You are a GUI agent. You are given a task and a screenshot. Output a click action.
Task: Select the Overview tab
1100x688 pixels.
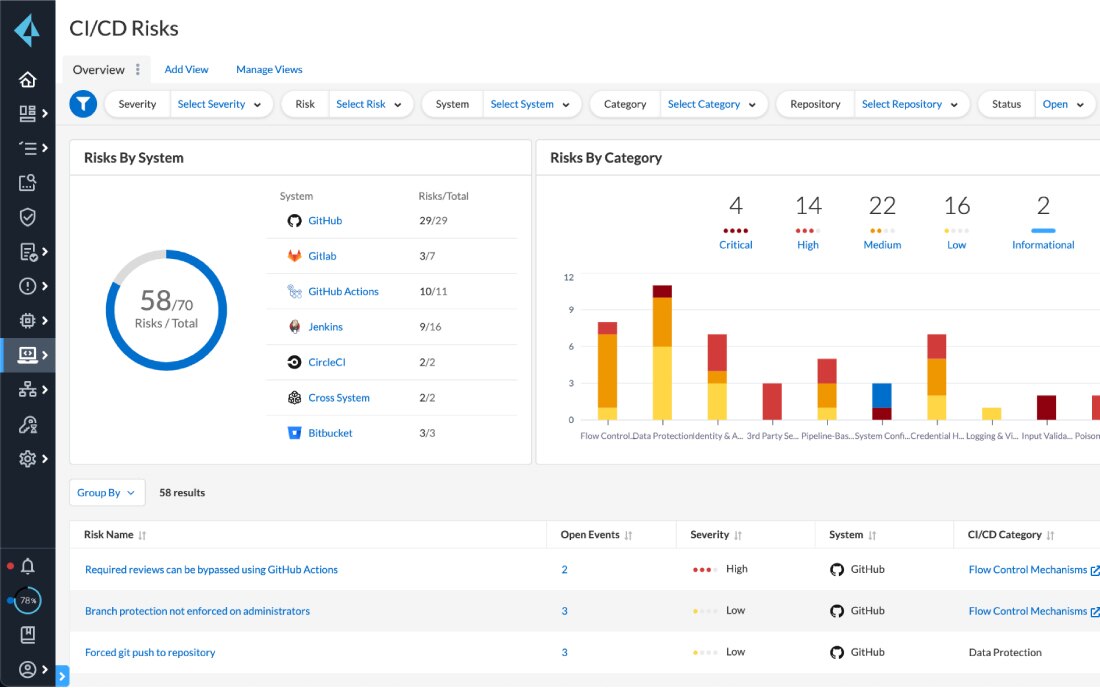point(98,69)
